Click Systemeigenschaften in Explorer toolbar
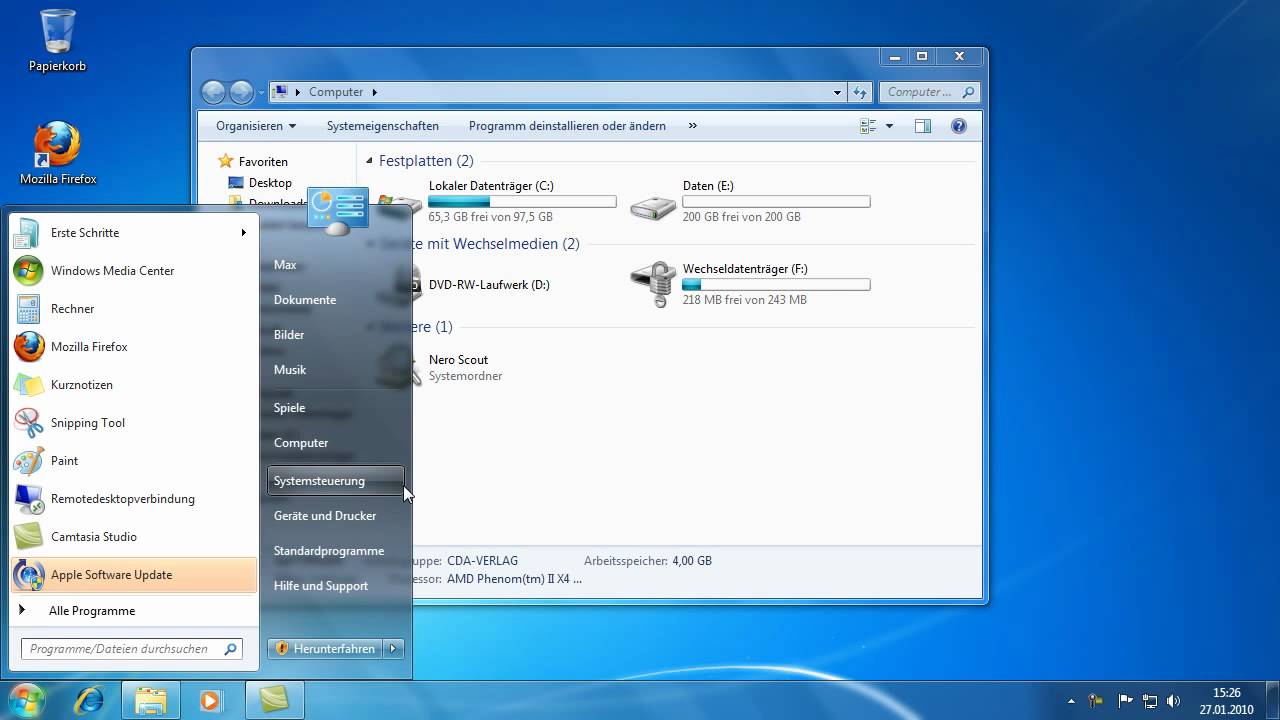The height and width of the screenshot is (720, 1280). (383, 126)
